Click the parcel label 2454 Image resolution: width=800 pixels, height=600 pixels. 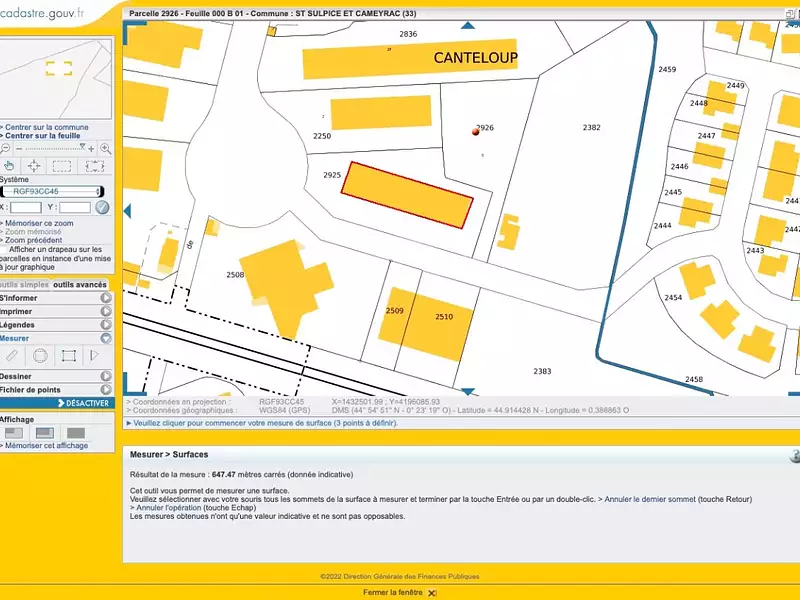[x=673, y=297]
